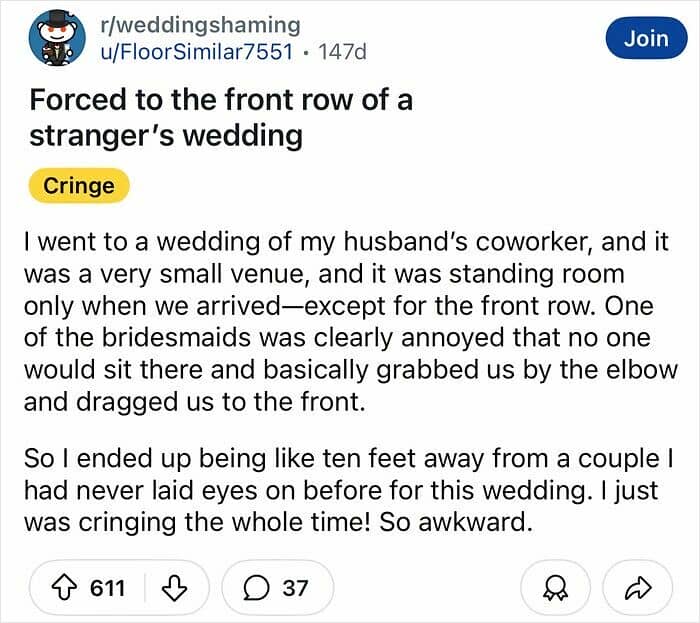View the profile of u/FloorSimilar7551

[x=196, y=52]
